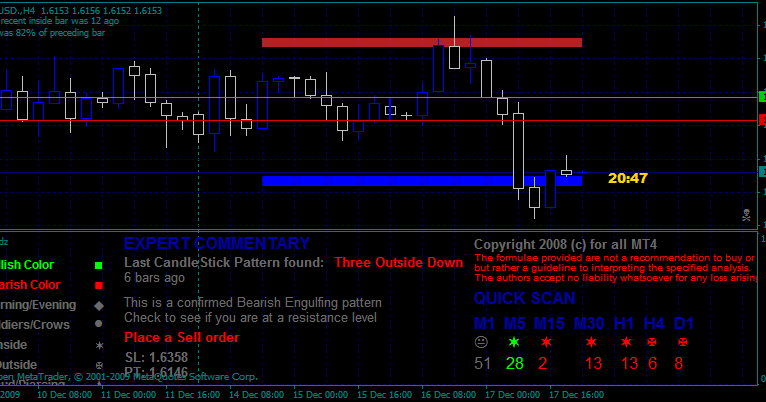Viewport: 766px width, 402px height.
Task: Click the 'PT: 1.6146' profit target value
Action: tap(156, 372)
